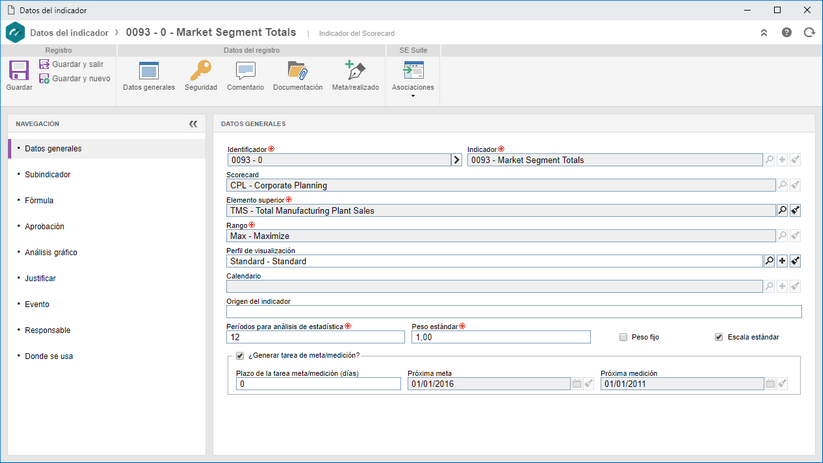Click search icon for Elemento superior
Viewport: 823px width, 463px height.
(x=782, y=210)
